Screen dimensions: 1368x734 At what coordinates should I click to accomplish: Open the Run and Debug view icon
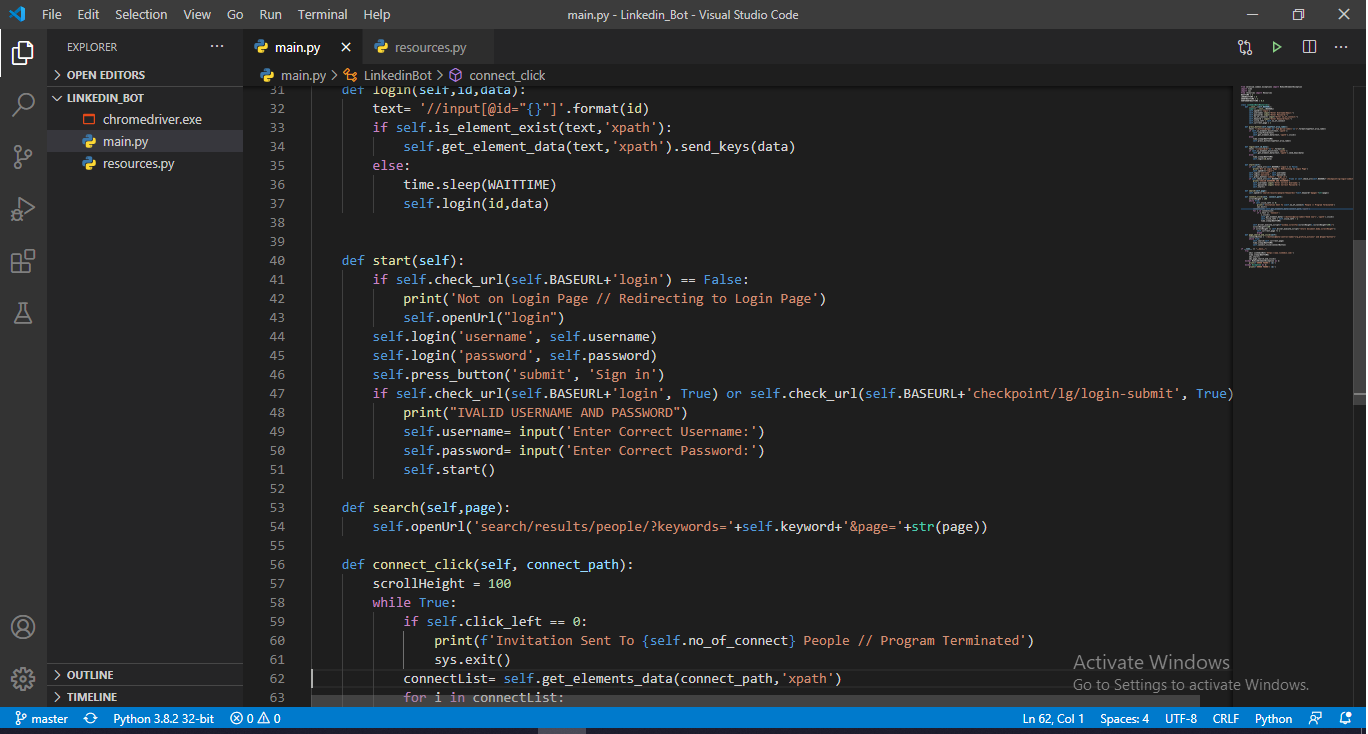[23, 209]
